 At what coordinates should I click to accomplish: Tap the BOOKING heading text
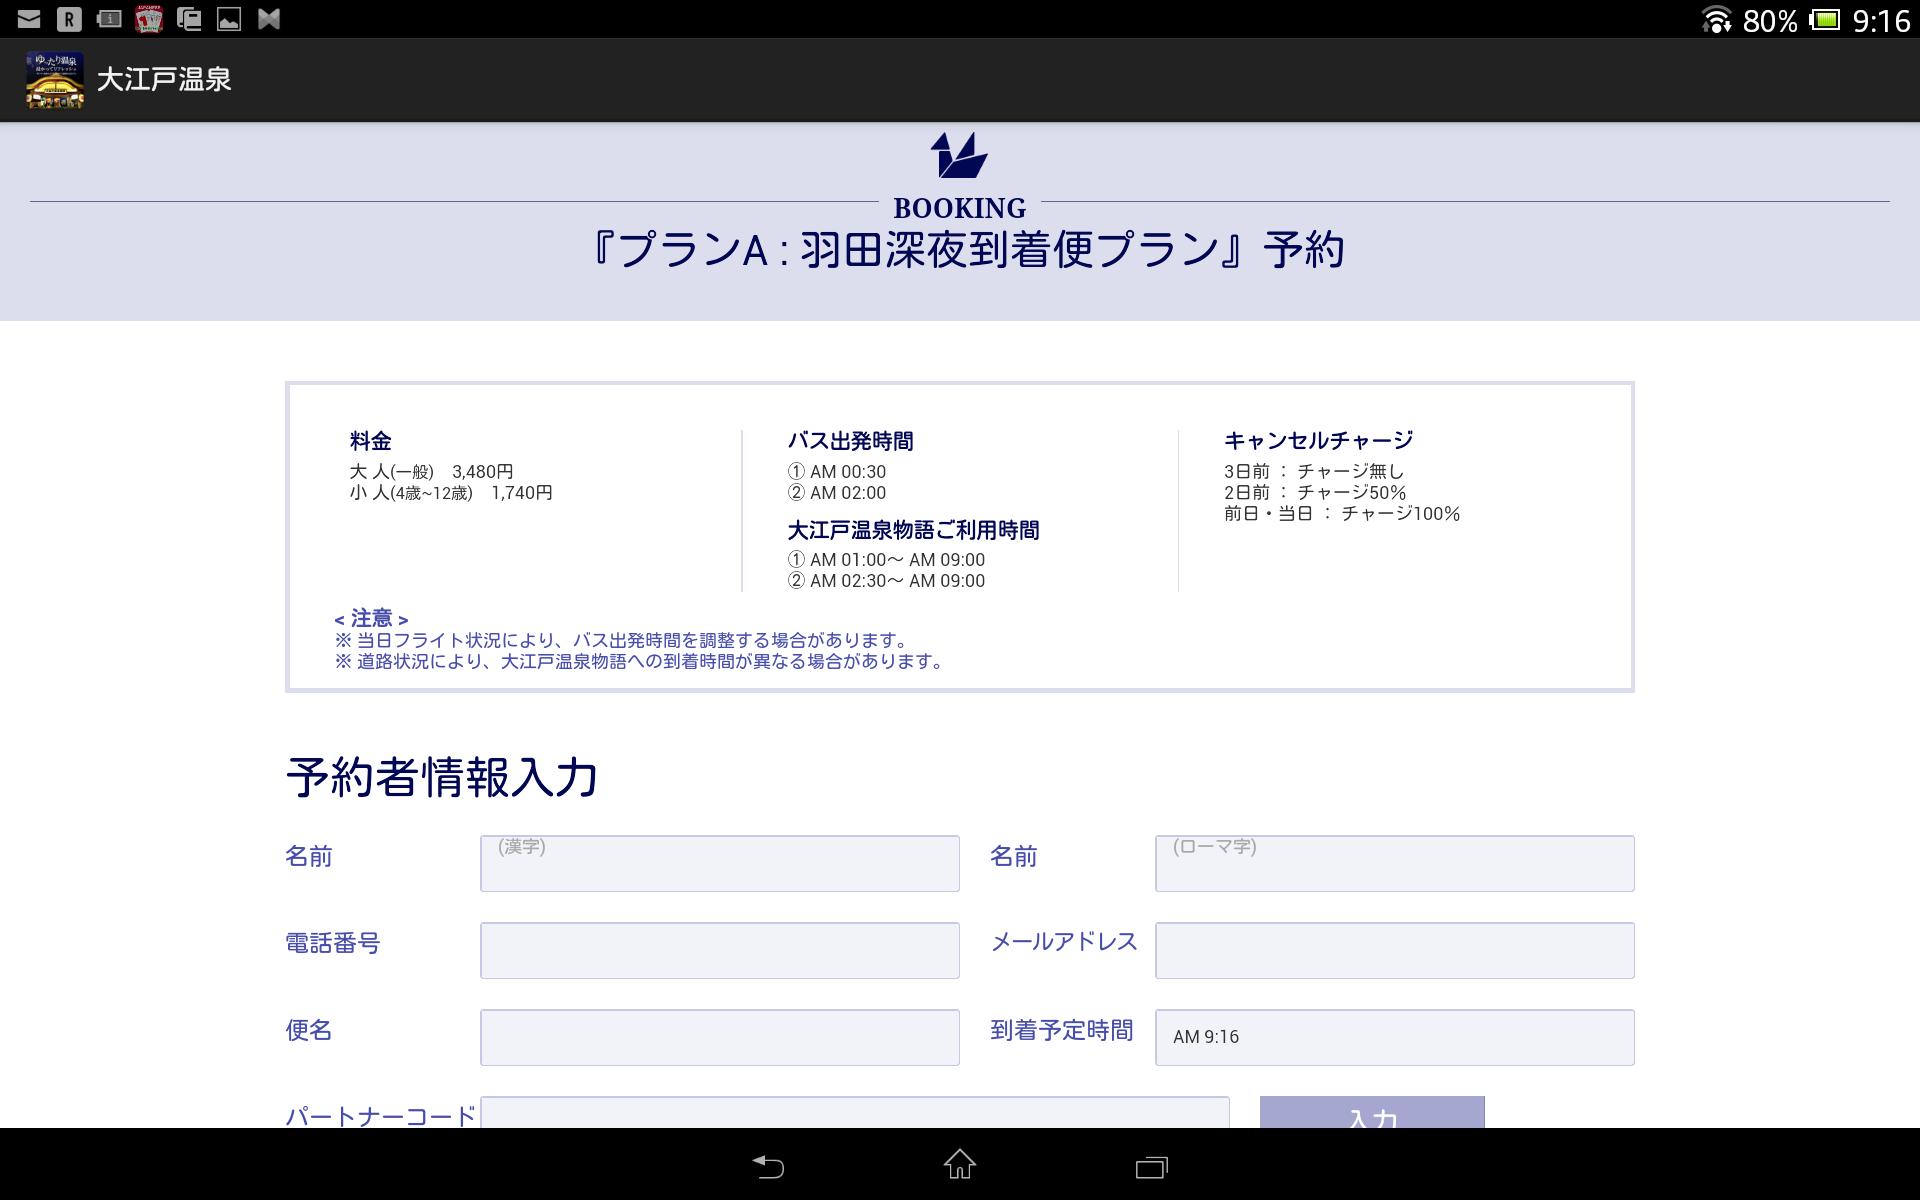click(x=960, y=208)
